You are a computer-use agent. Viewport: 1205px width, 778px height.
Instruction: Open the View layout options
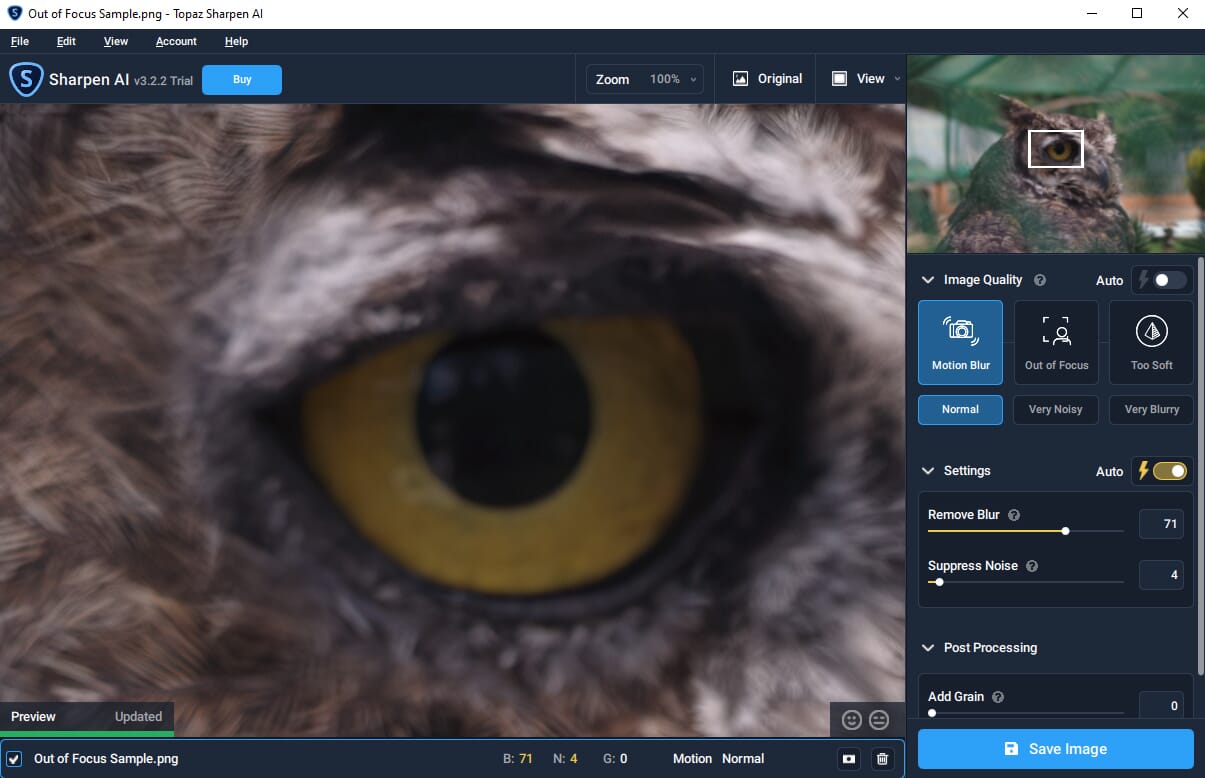click(866, 79)
